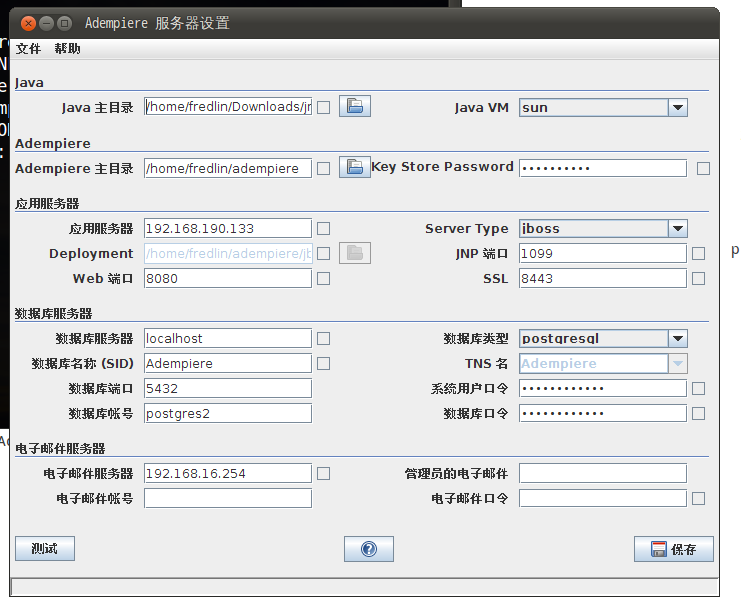Toggle checkbox next to Deployment field

point(324,254)
